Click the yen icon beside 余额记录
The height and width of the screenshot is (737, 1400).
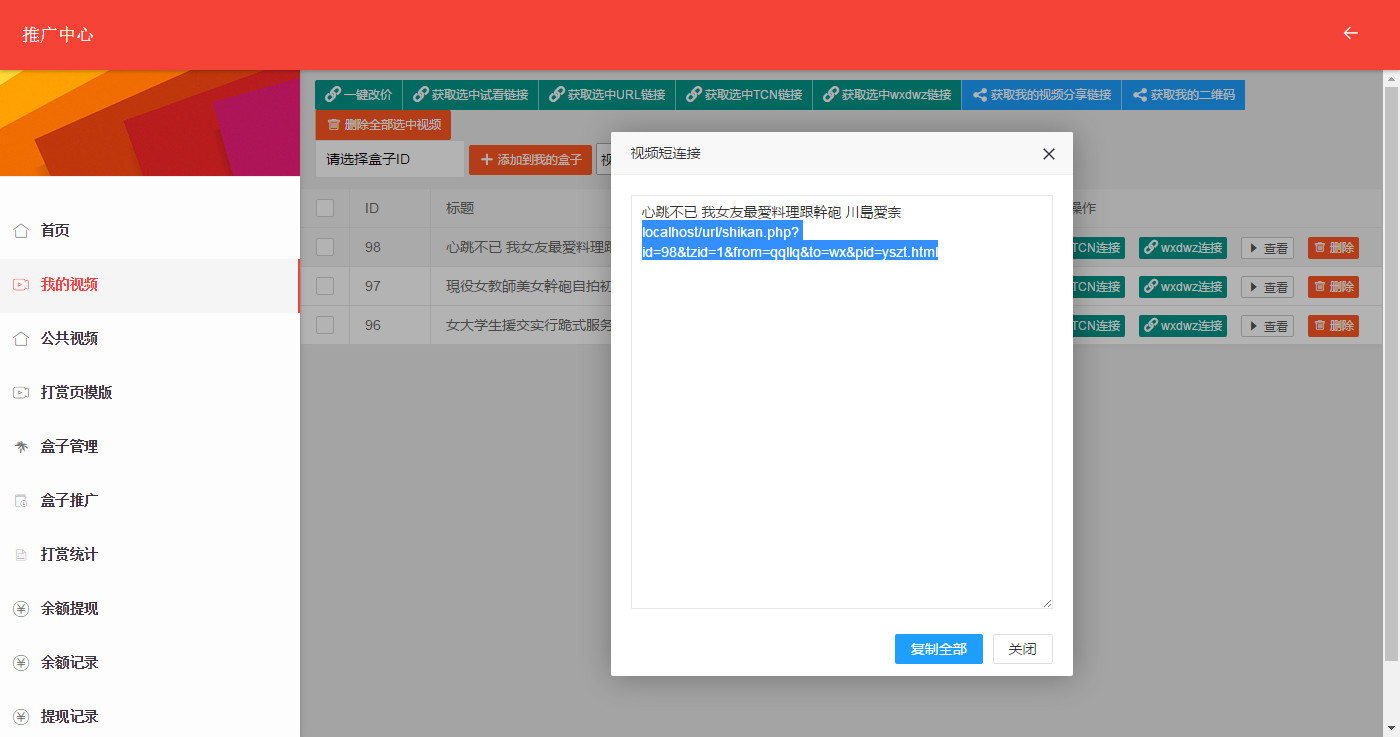pos(21,663)
